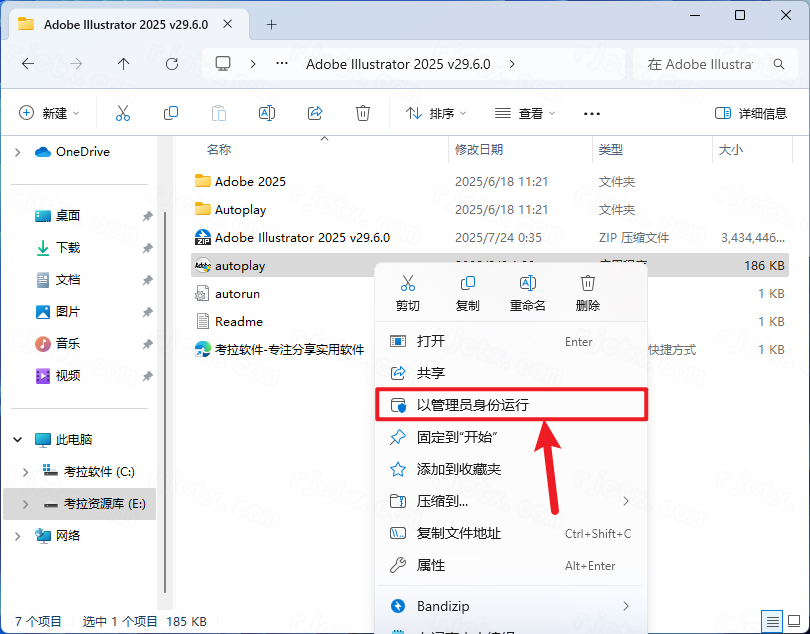Image resolution: width=810 pixels, height=634 pixels.
Task: Select 删除 icon in context menu
Action: tap(587, 283)
